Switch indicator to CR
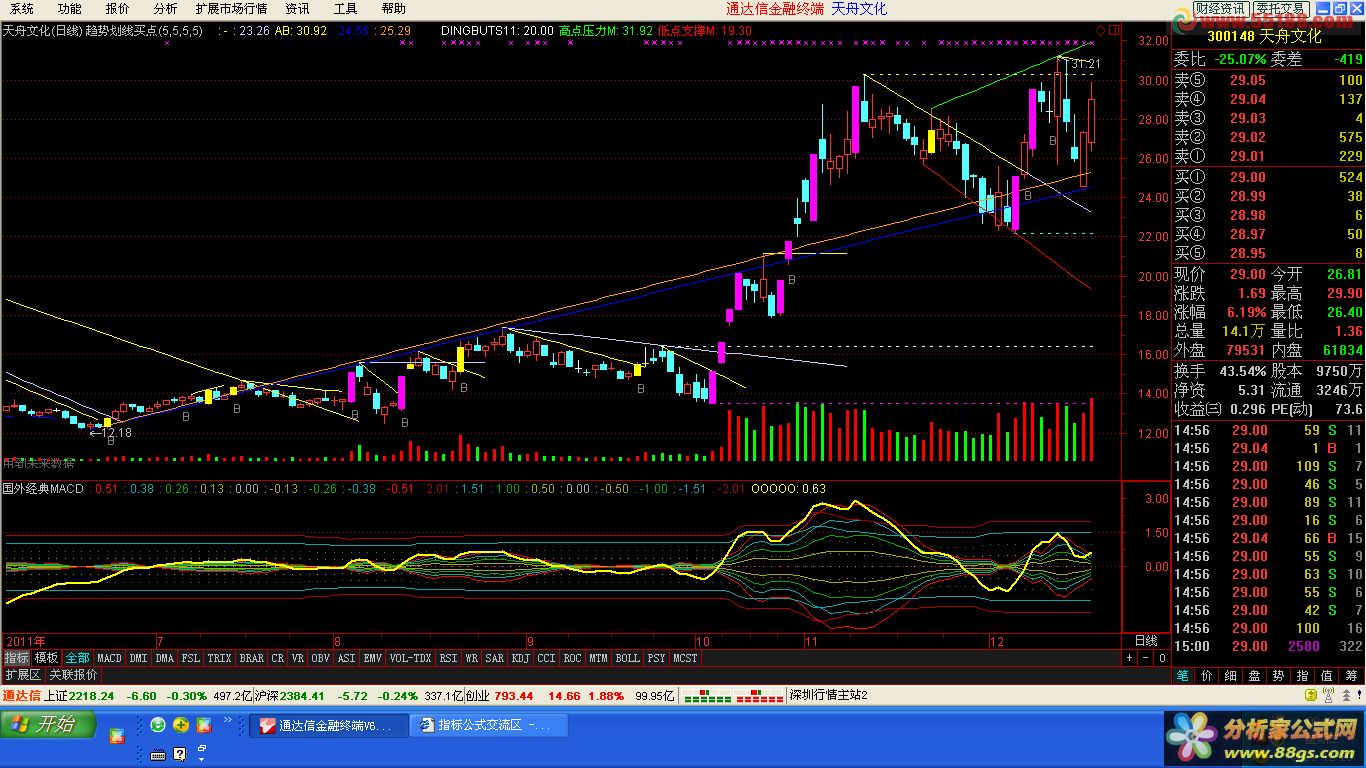Image resolution: width=1366 pixels, height=768 pixels. [x=277, y=658]
